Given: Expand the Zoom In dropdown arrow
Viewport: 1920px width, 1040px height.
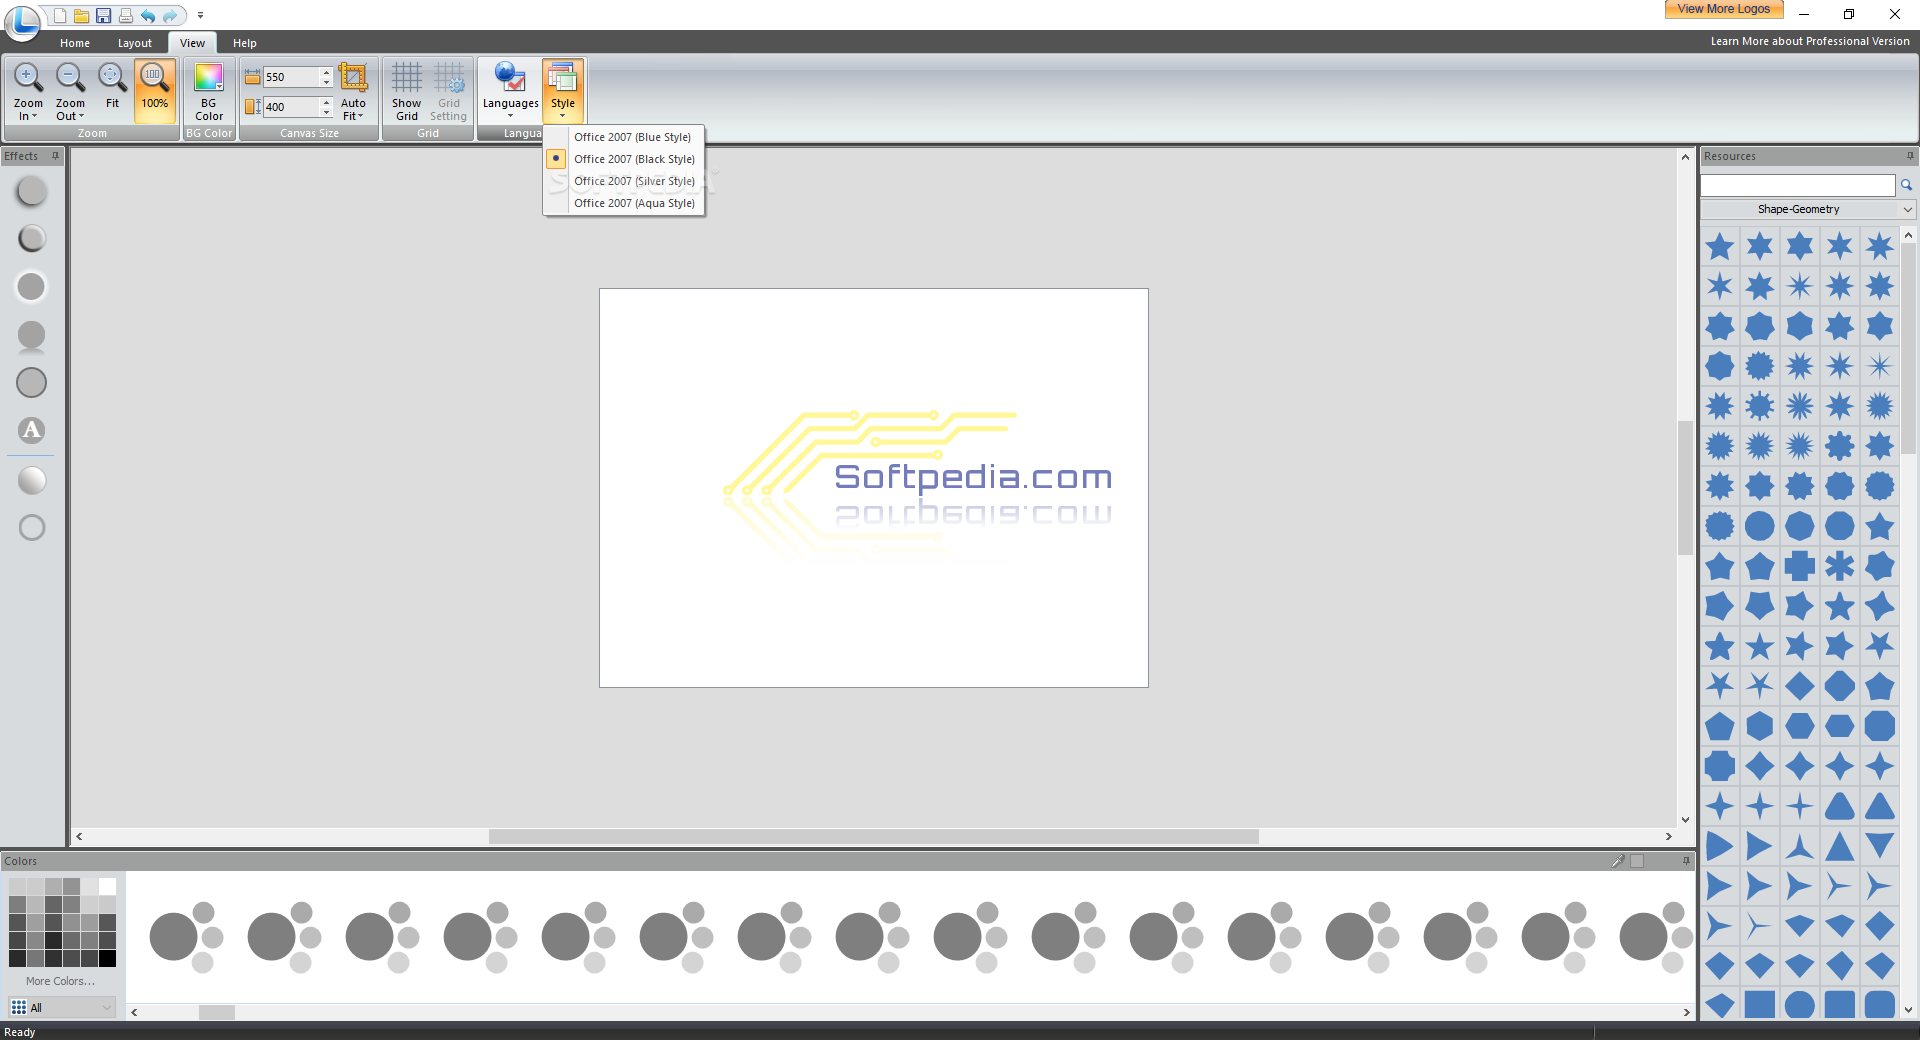Looking at the screenshot, I should 34,117.
